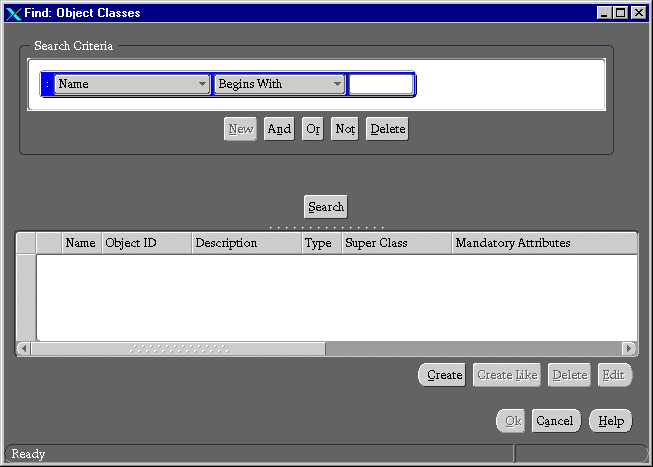Select the Object ID column header
The height and width of the screenshot is (467, 653).
pos(146,243)
